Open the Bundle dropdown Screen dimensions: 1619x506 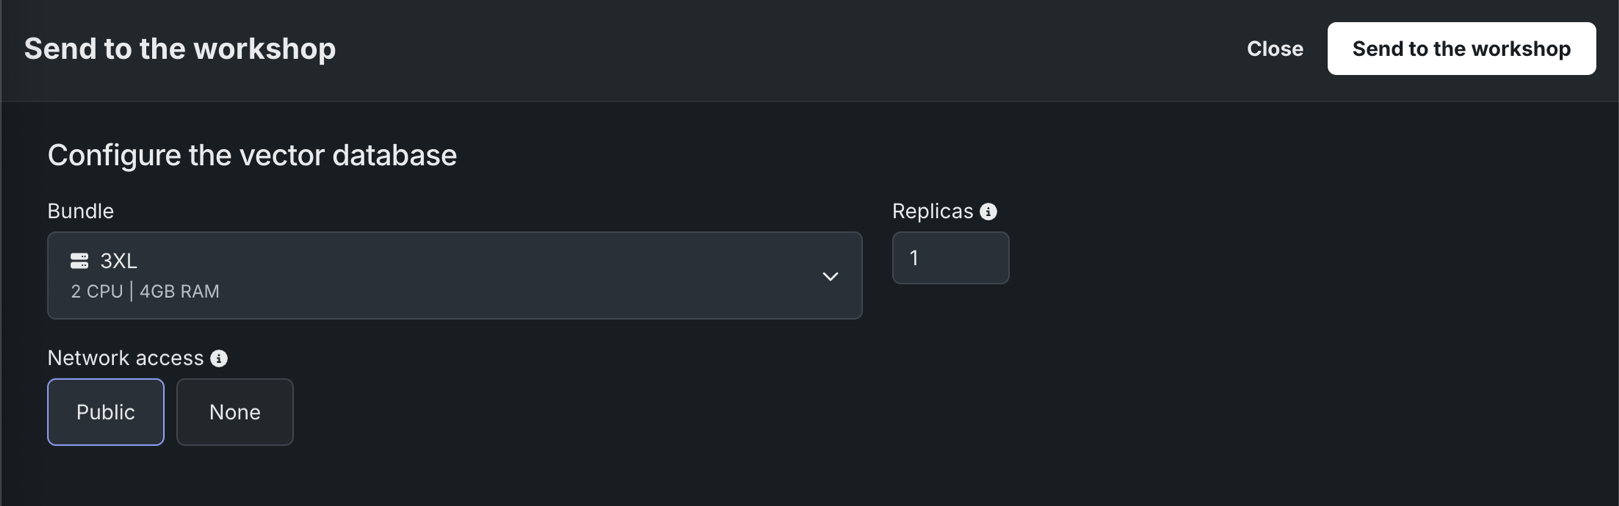tap(454, 276)
